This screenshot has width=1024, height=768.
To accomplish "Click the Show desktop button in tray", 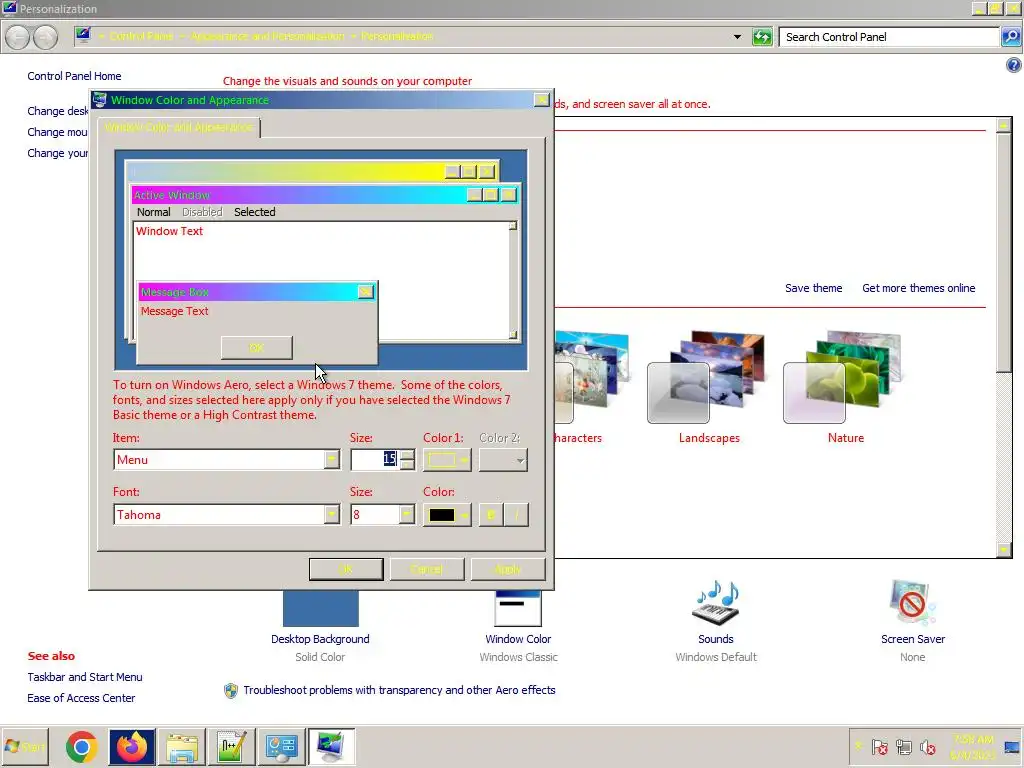I will pyautogui.click(x=1013, y=746).
